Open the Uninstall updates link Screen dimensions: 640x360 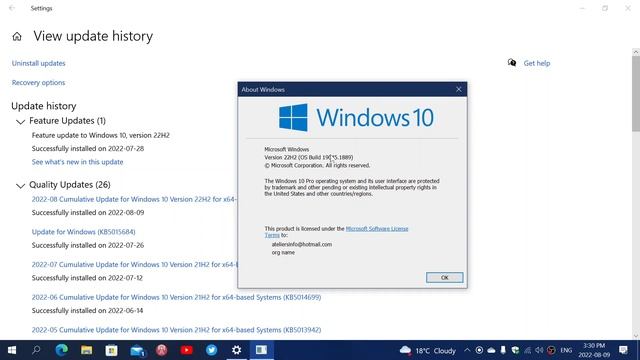[38, 63]
